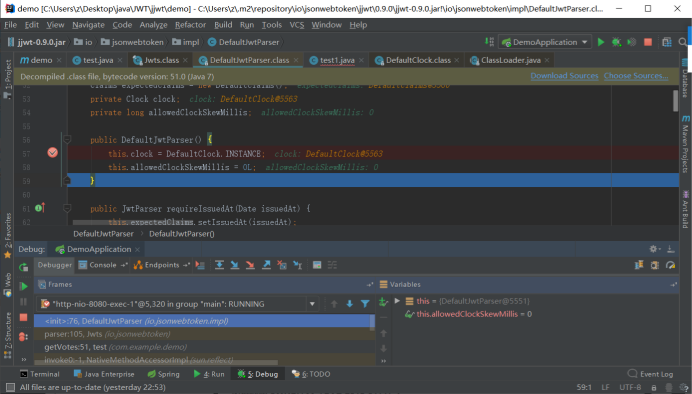The width and height of the screenshot is (692, 394).
Task: Click the Step Into icon
Action: coord(235,265)
